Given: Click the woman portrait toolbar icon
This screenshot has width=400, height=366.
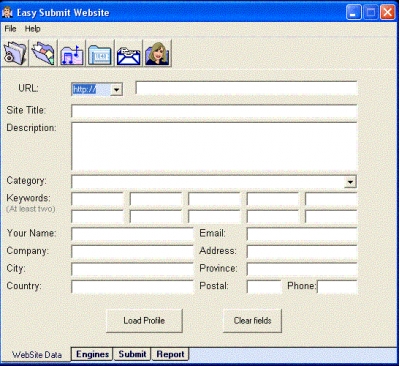Looking at the screenshot, I should click(157, 53).
